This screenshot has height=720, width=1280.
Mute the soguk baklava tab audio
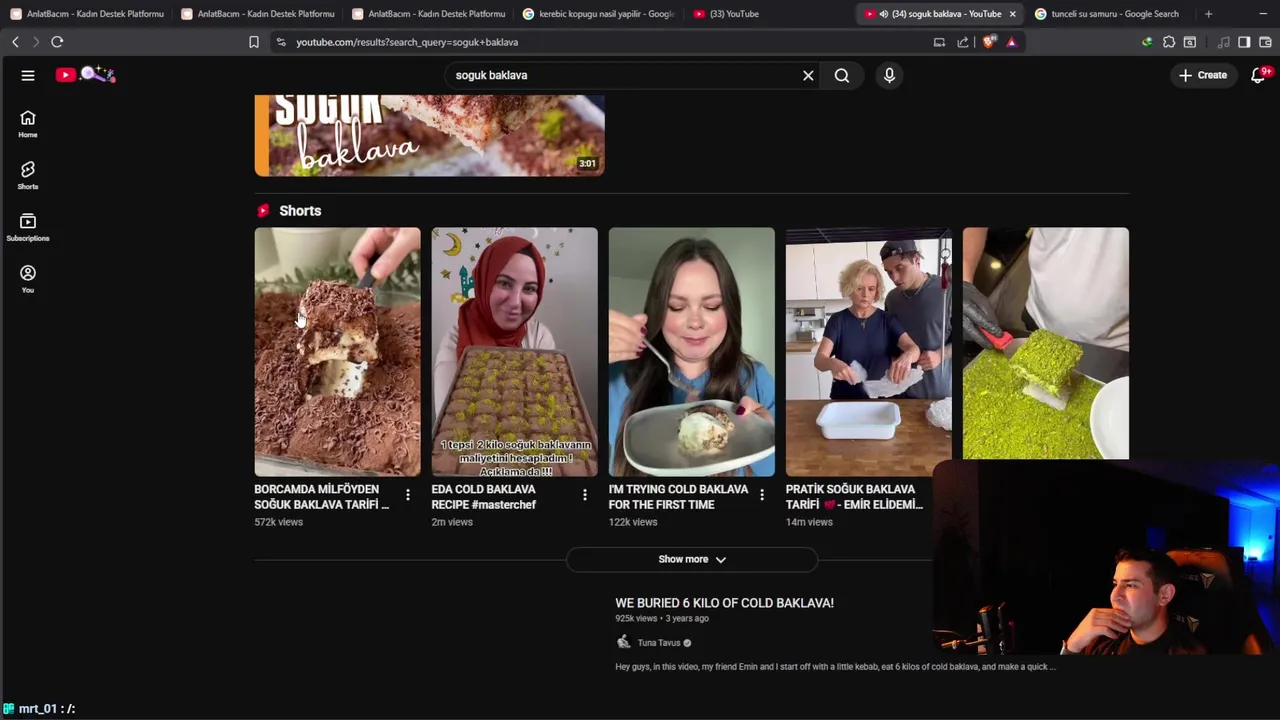coord(883,14)
